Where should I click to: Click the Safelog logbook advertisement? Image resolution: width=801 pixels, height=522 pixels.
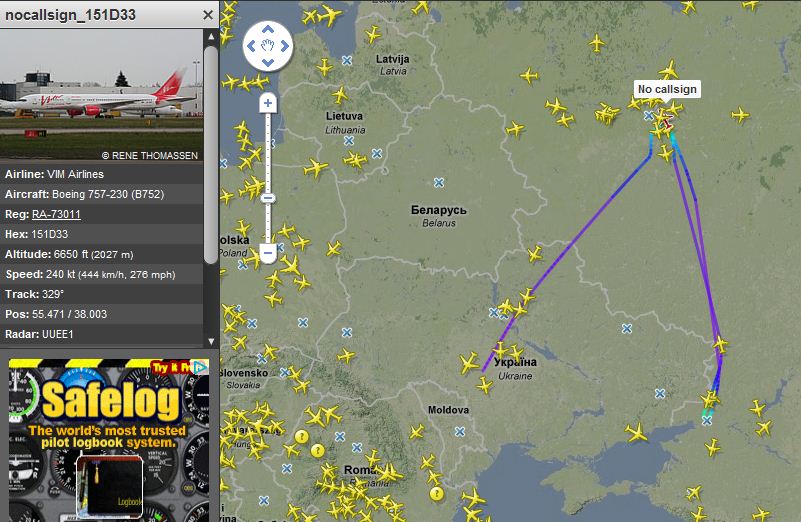[x=109, y=440]
